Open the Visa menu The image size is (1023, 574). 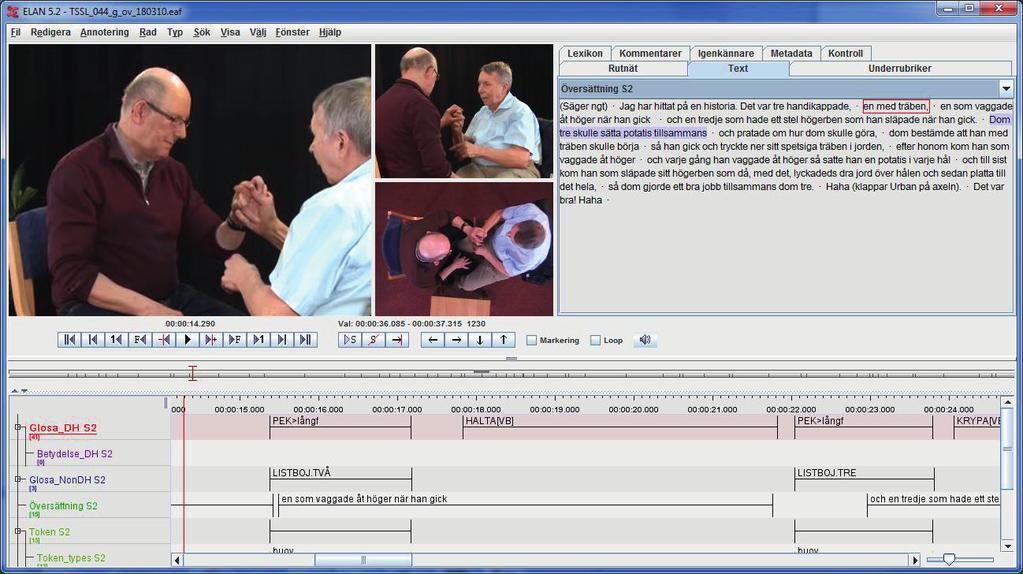click(230, 32)
